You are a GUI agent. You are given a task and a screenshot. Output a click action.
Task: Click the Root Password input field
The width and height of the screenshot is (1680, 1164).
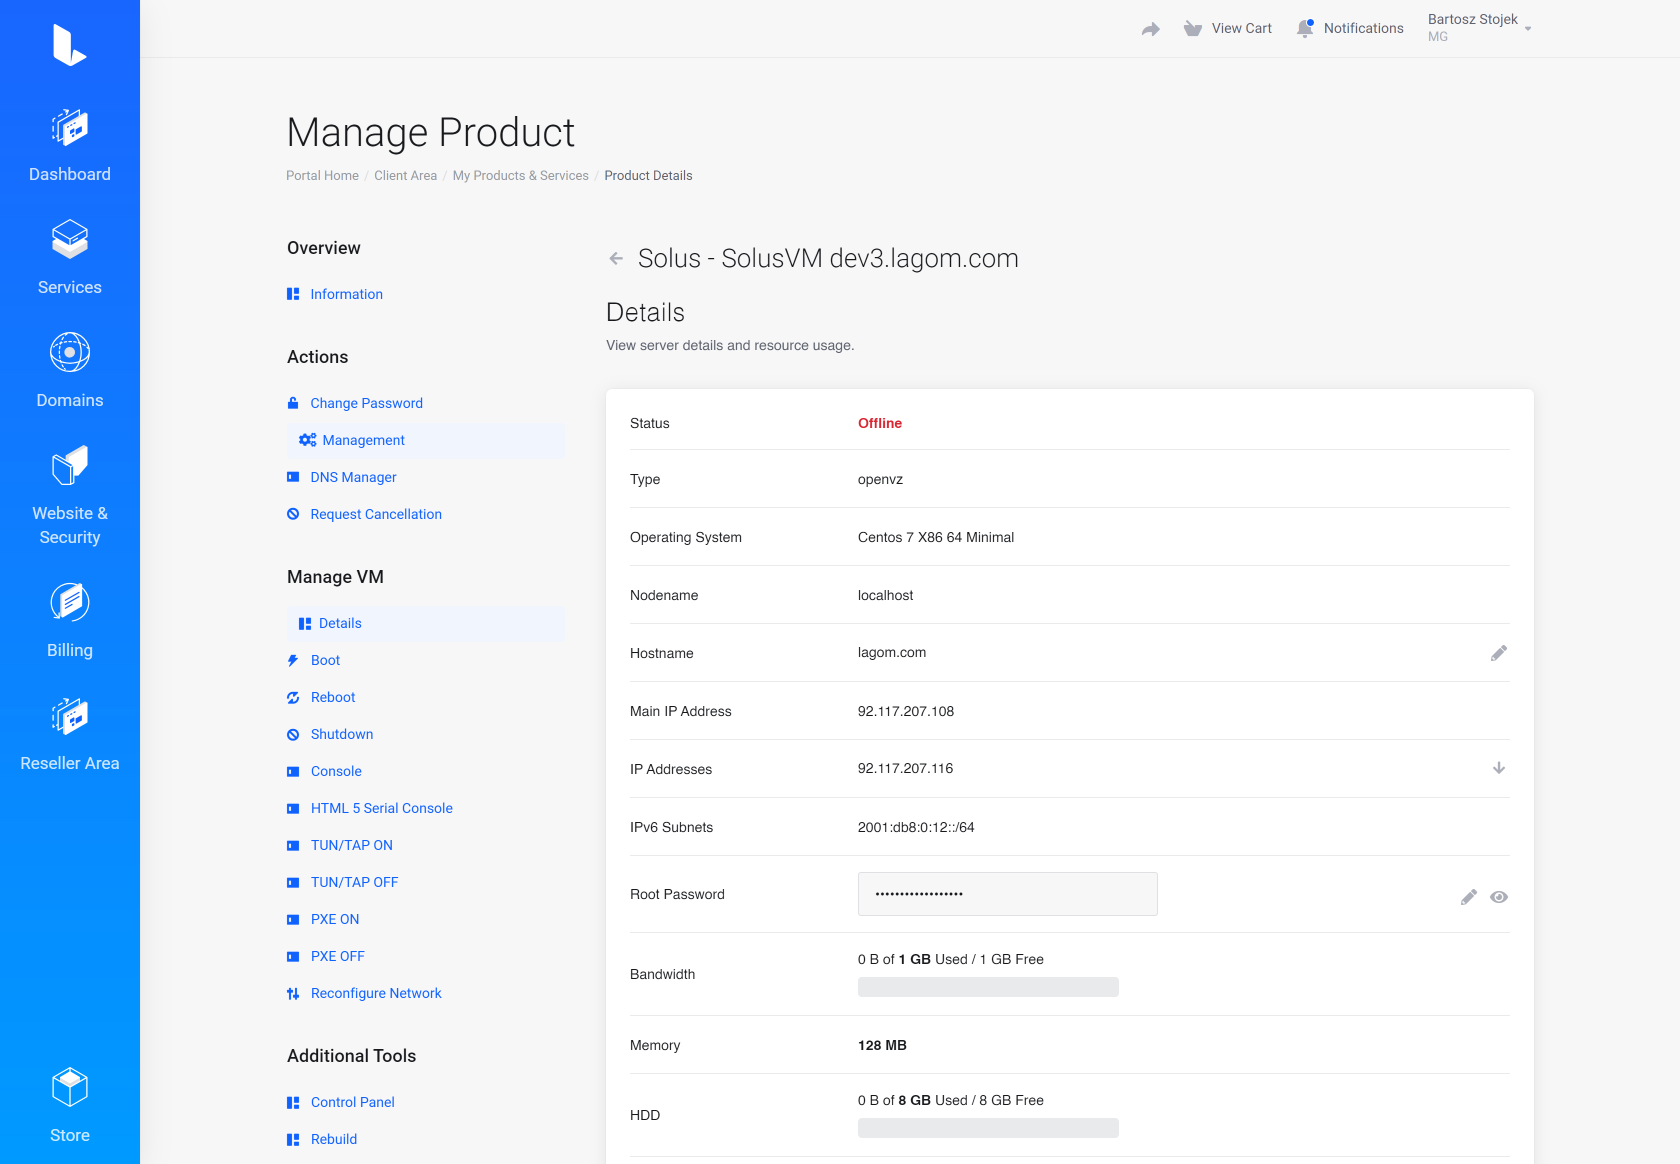click(1008, 894)
